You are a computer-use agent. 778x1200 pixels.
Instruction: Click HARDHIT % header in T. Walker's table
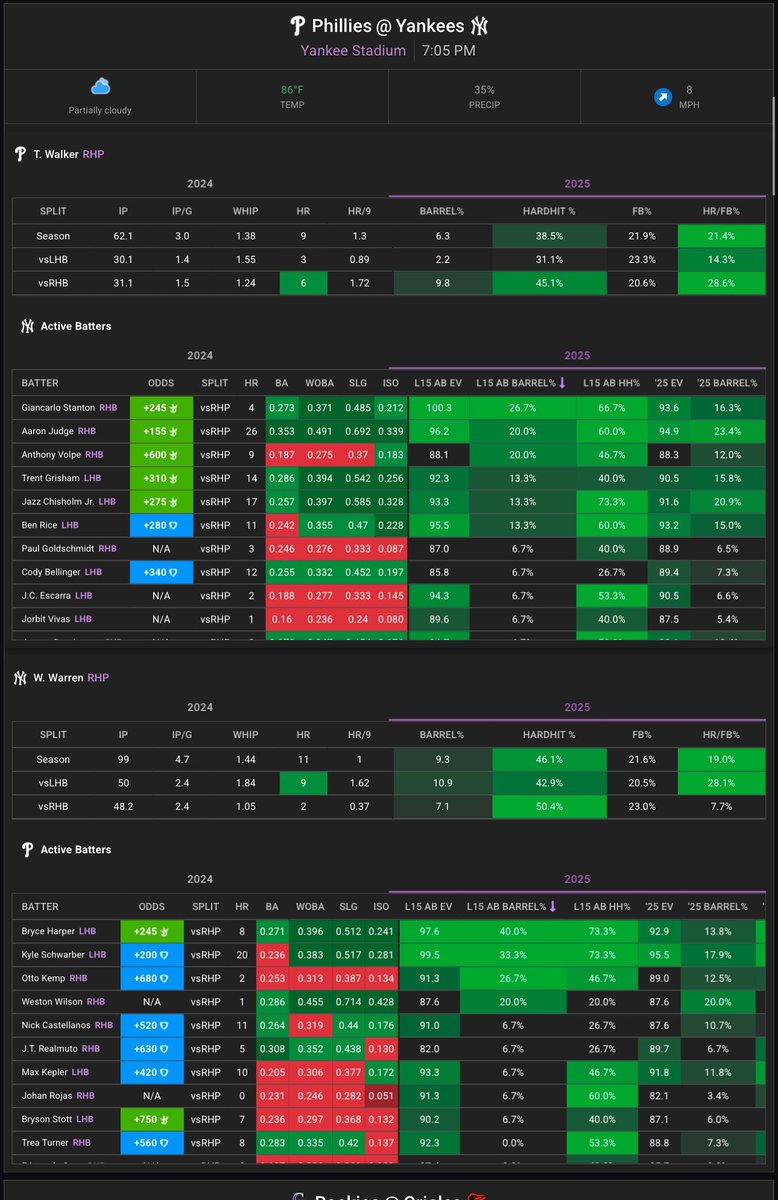click(549, 212)
